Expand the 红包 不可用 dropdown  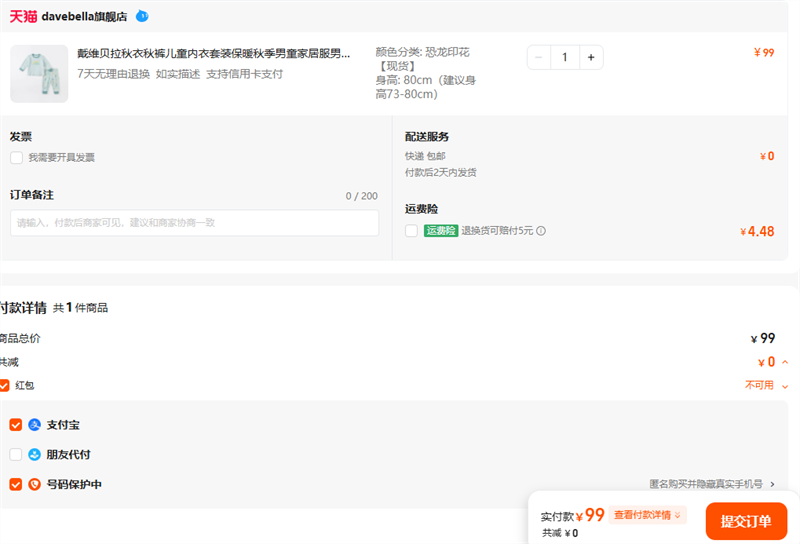point(785,386)
